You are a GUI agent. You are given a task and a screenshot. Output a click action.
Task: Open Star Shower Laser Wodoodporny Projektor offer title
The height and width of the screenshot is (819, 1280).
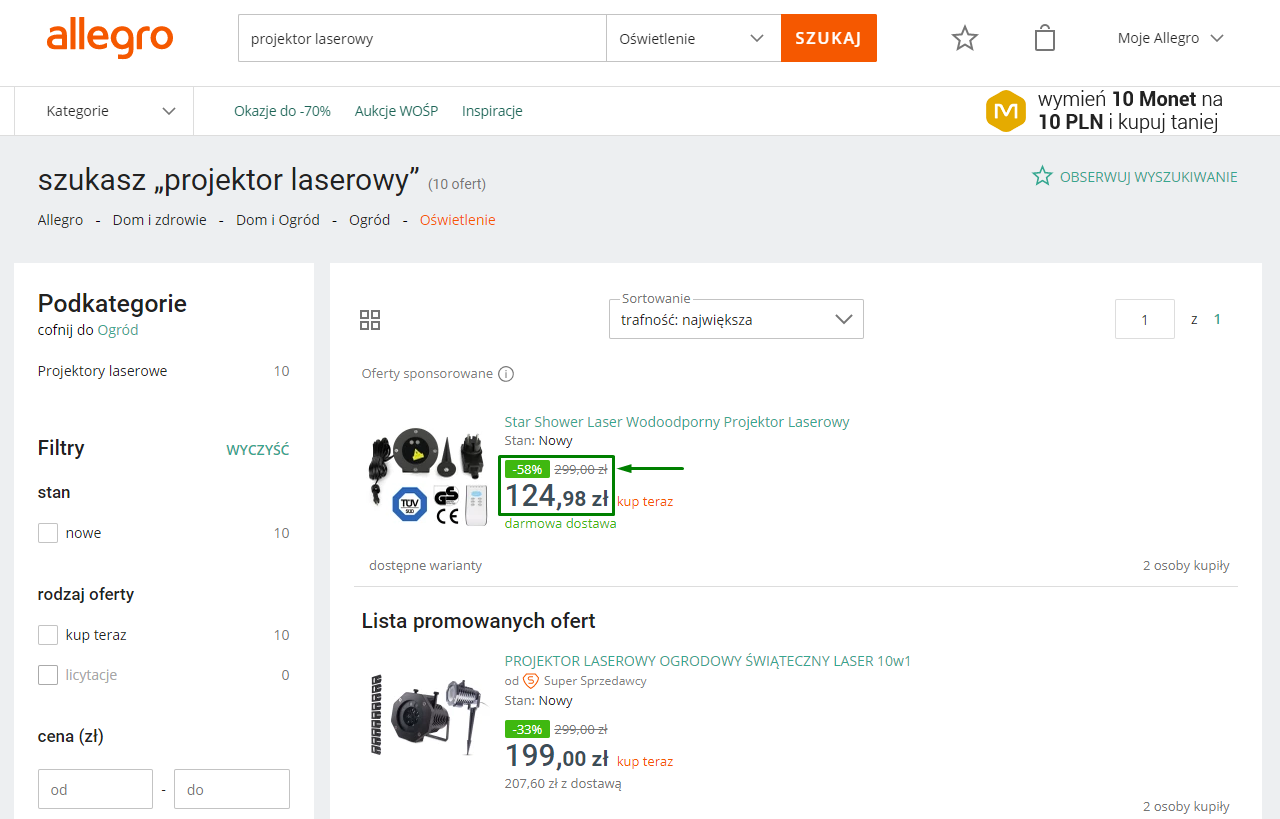[x=677, y=422]
